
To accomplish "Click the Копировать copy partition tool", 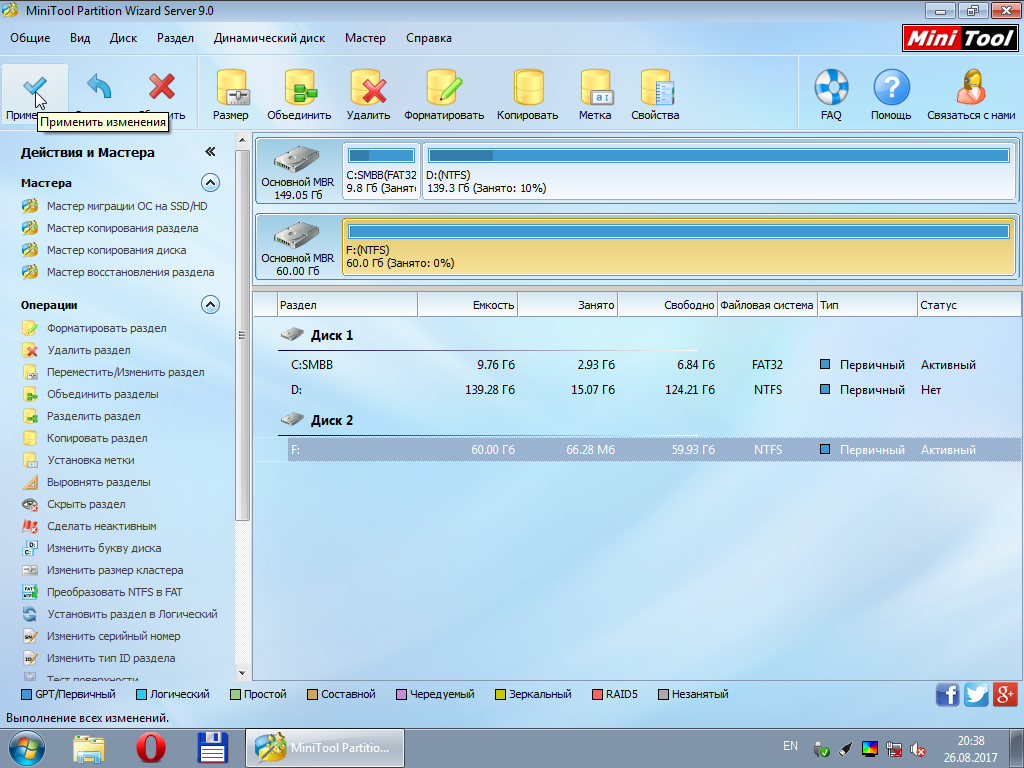I will click(528, 96).
